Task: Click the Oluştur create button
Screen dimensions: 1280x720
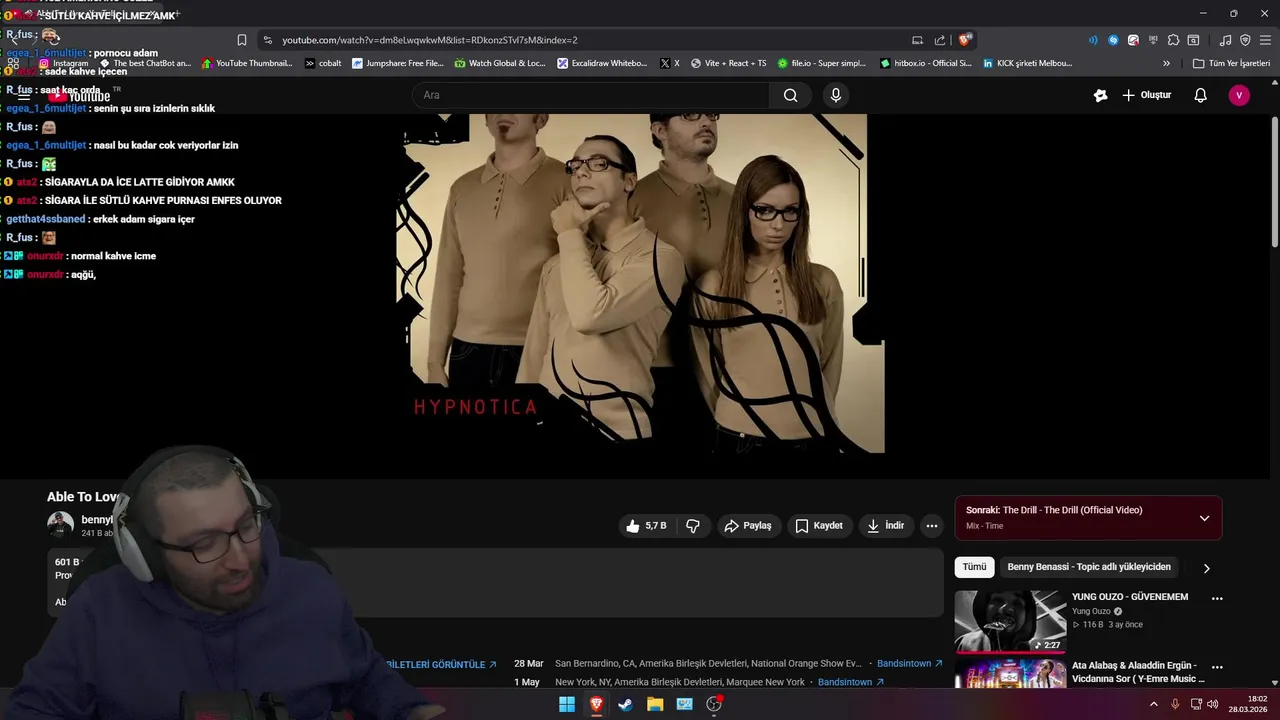Action: 1146,95
